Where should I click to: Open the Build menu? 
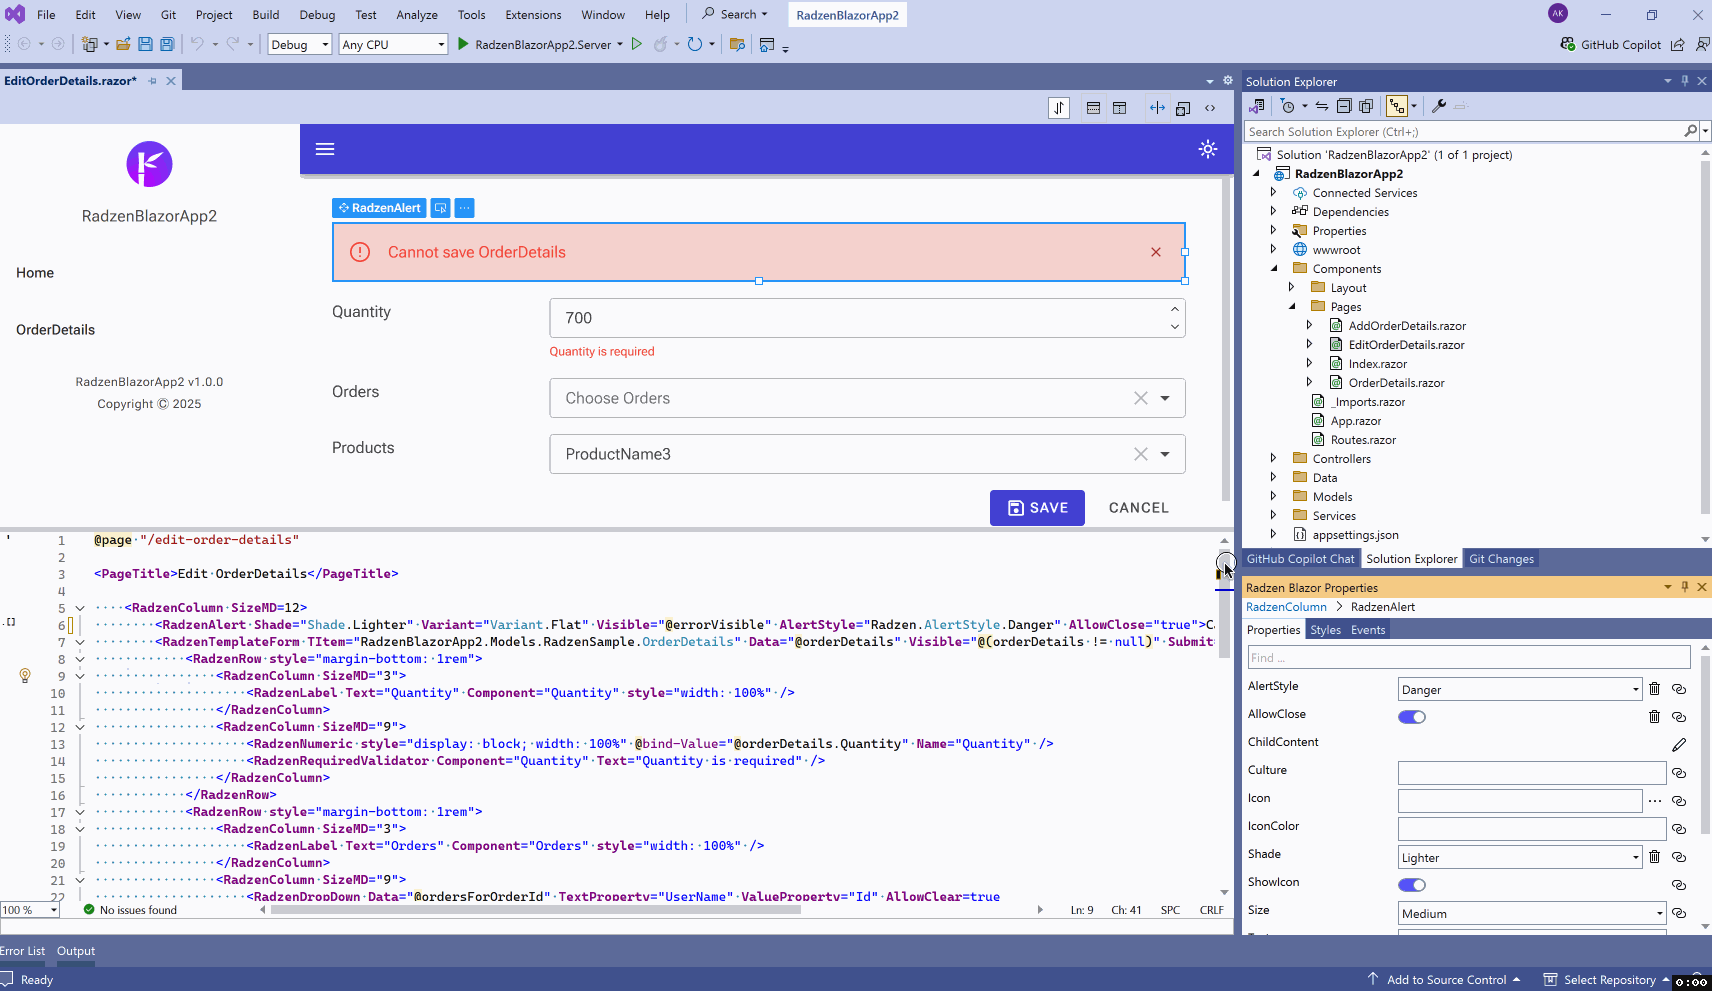(266, 15)
